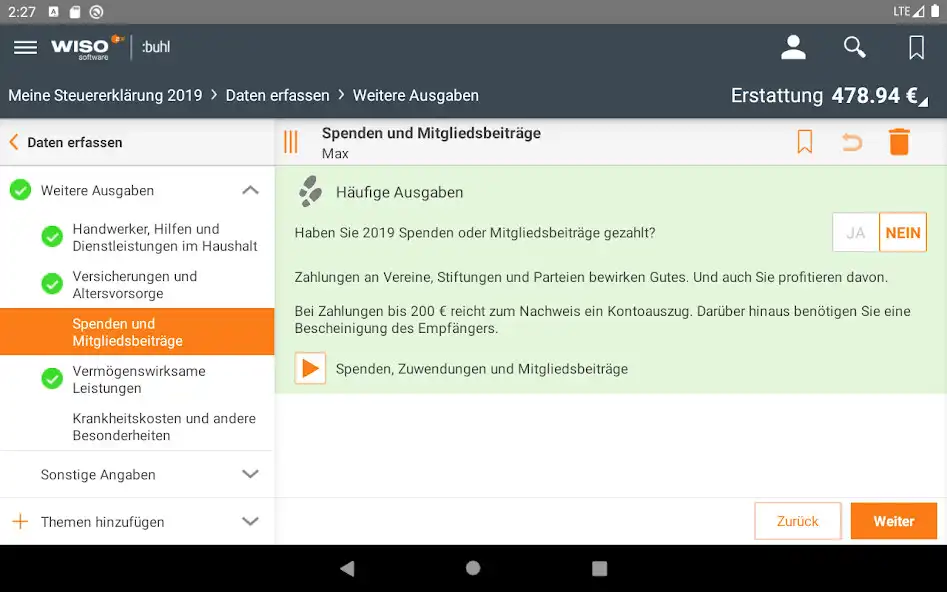Open the navigation hamburger menu
The height and width of the screenshot is (592, 947).
pos(25,46)
